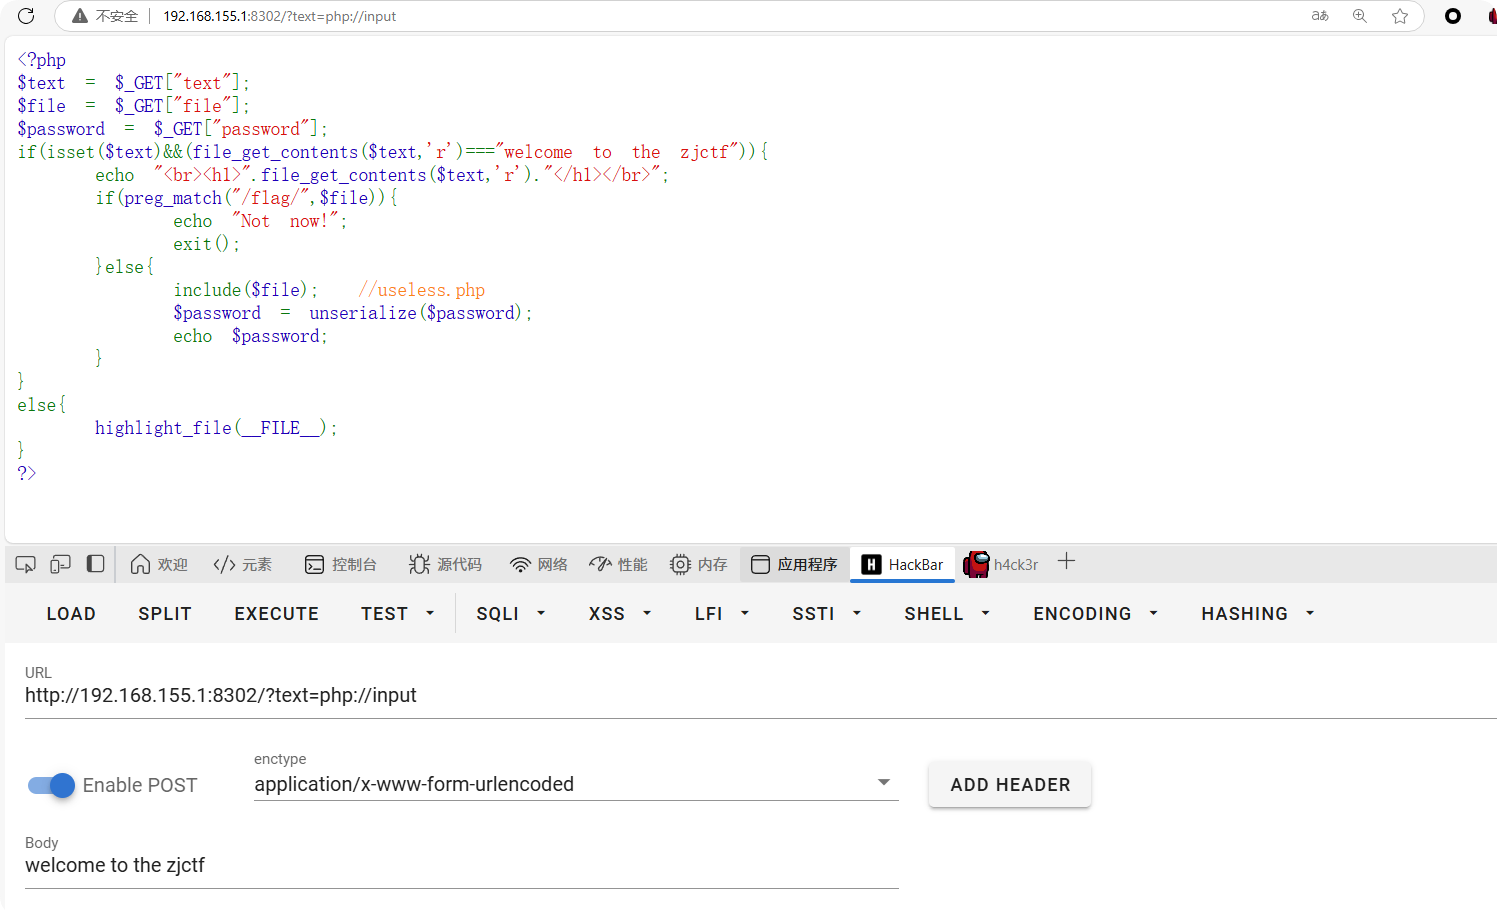Click the code line assigning $file from $_GET
The image size is (1497, 915).
(133, 106)
